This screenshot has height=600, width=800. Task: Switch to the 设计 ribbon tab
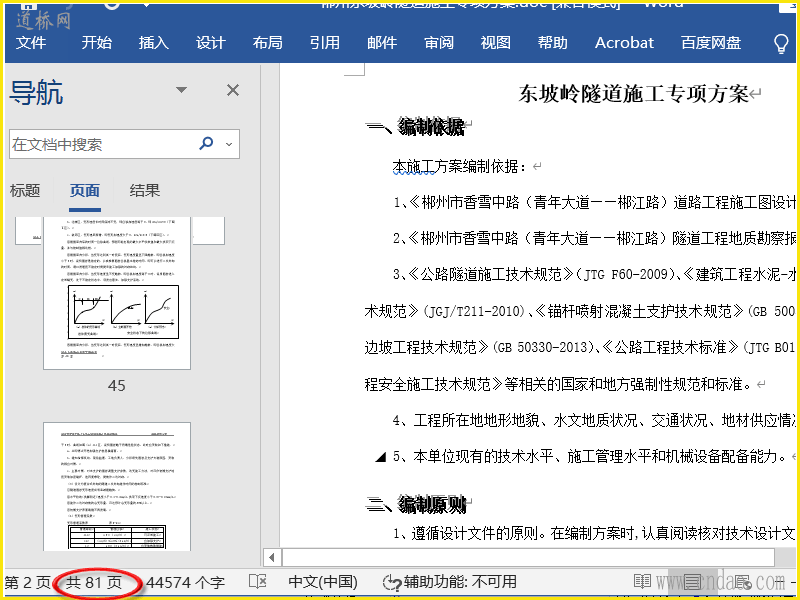211,43
